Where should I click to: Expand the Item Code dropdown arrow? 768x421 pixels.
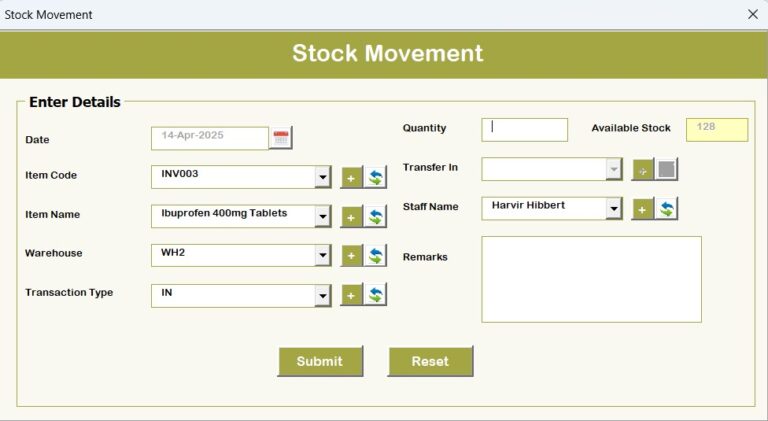tap(323, 177)
